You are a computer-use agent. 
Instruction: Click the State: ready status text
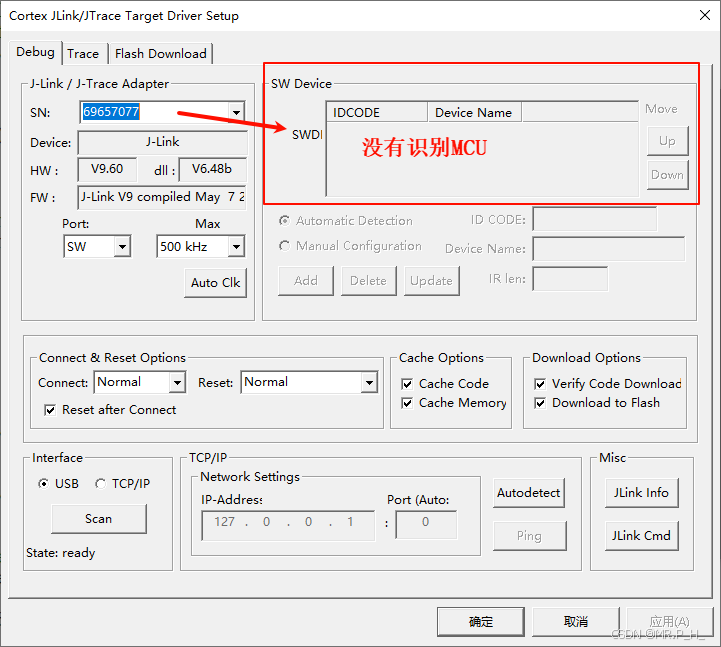click(61, 553)
